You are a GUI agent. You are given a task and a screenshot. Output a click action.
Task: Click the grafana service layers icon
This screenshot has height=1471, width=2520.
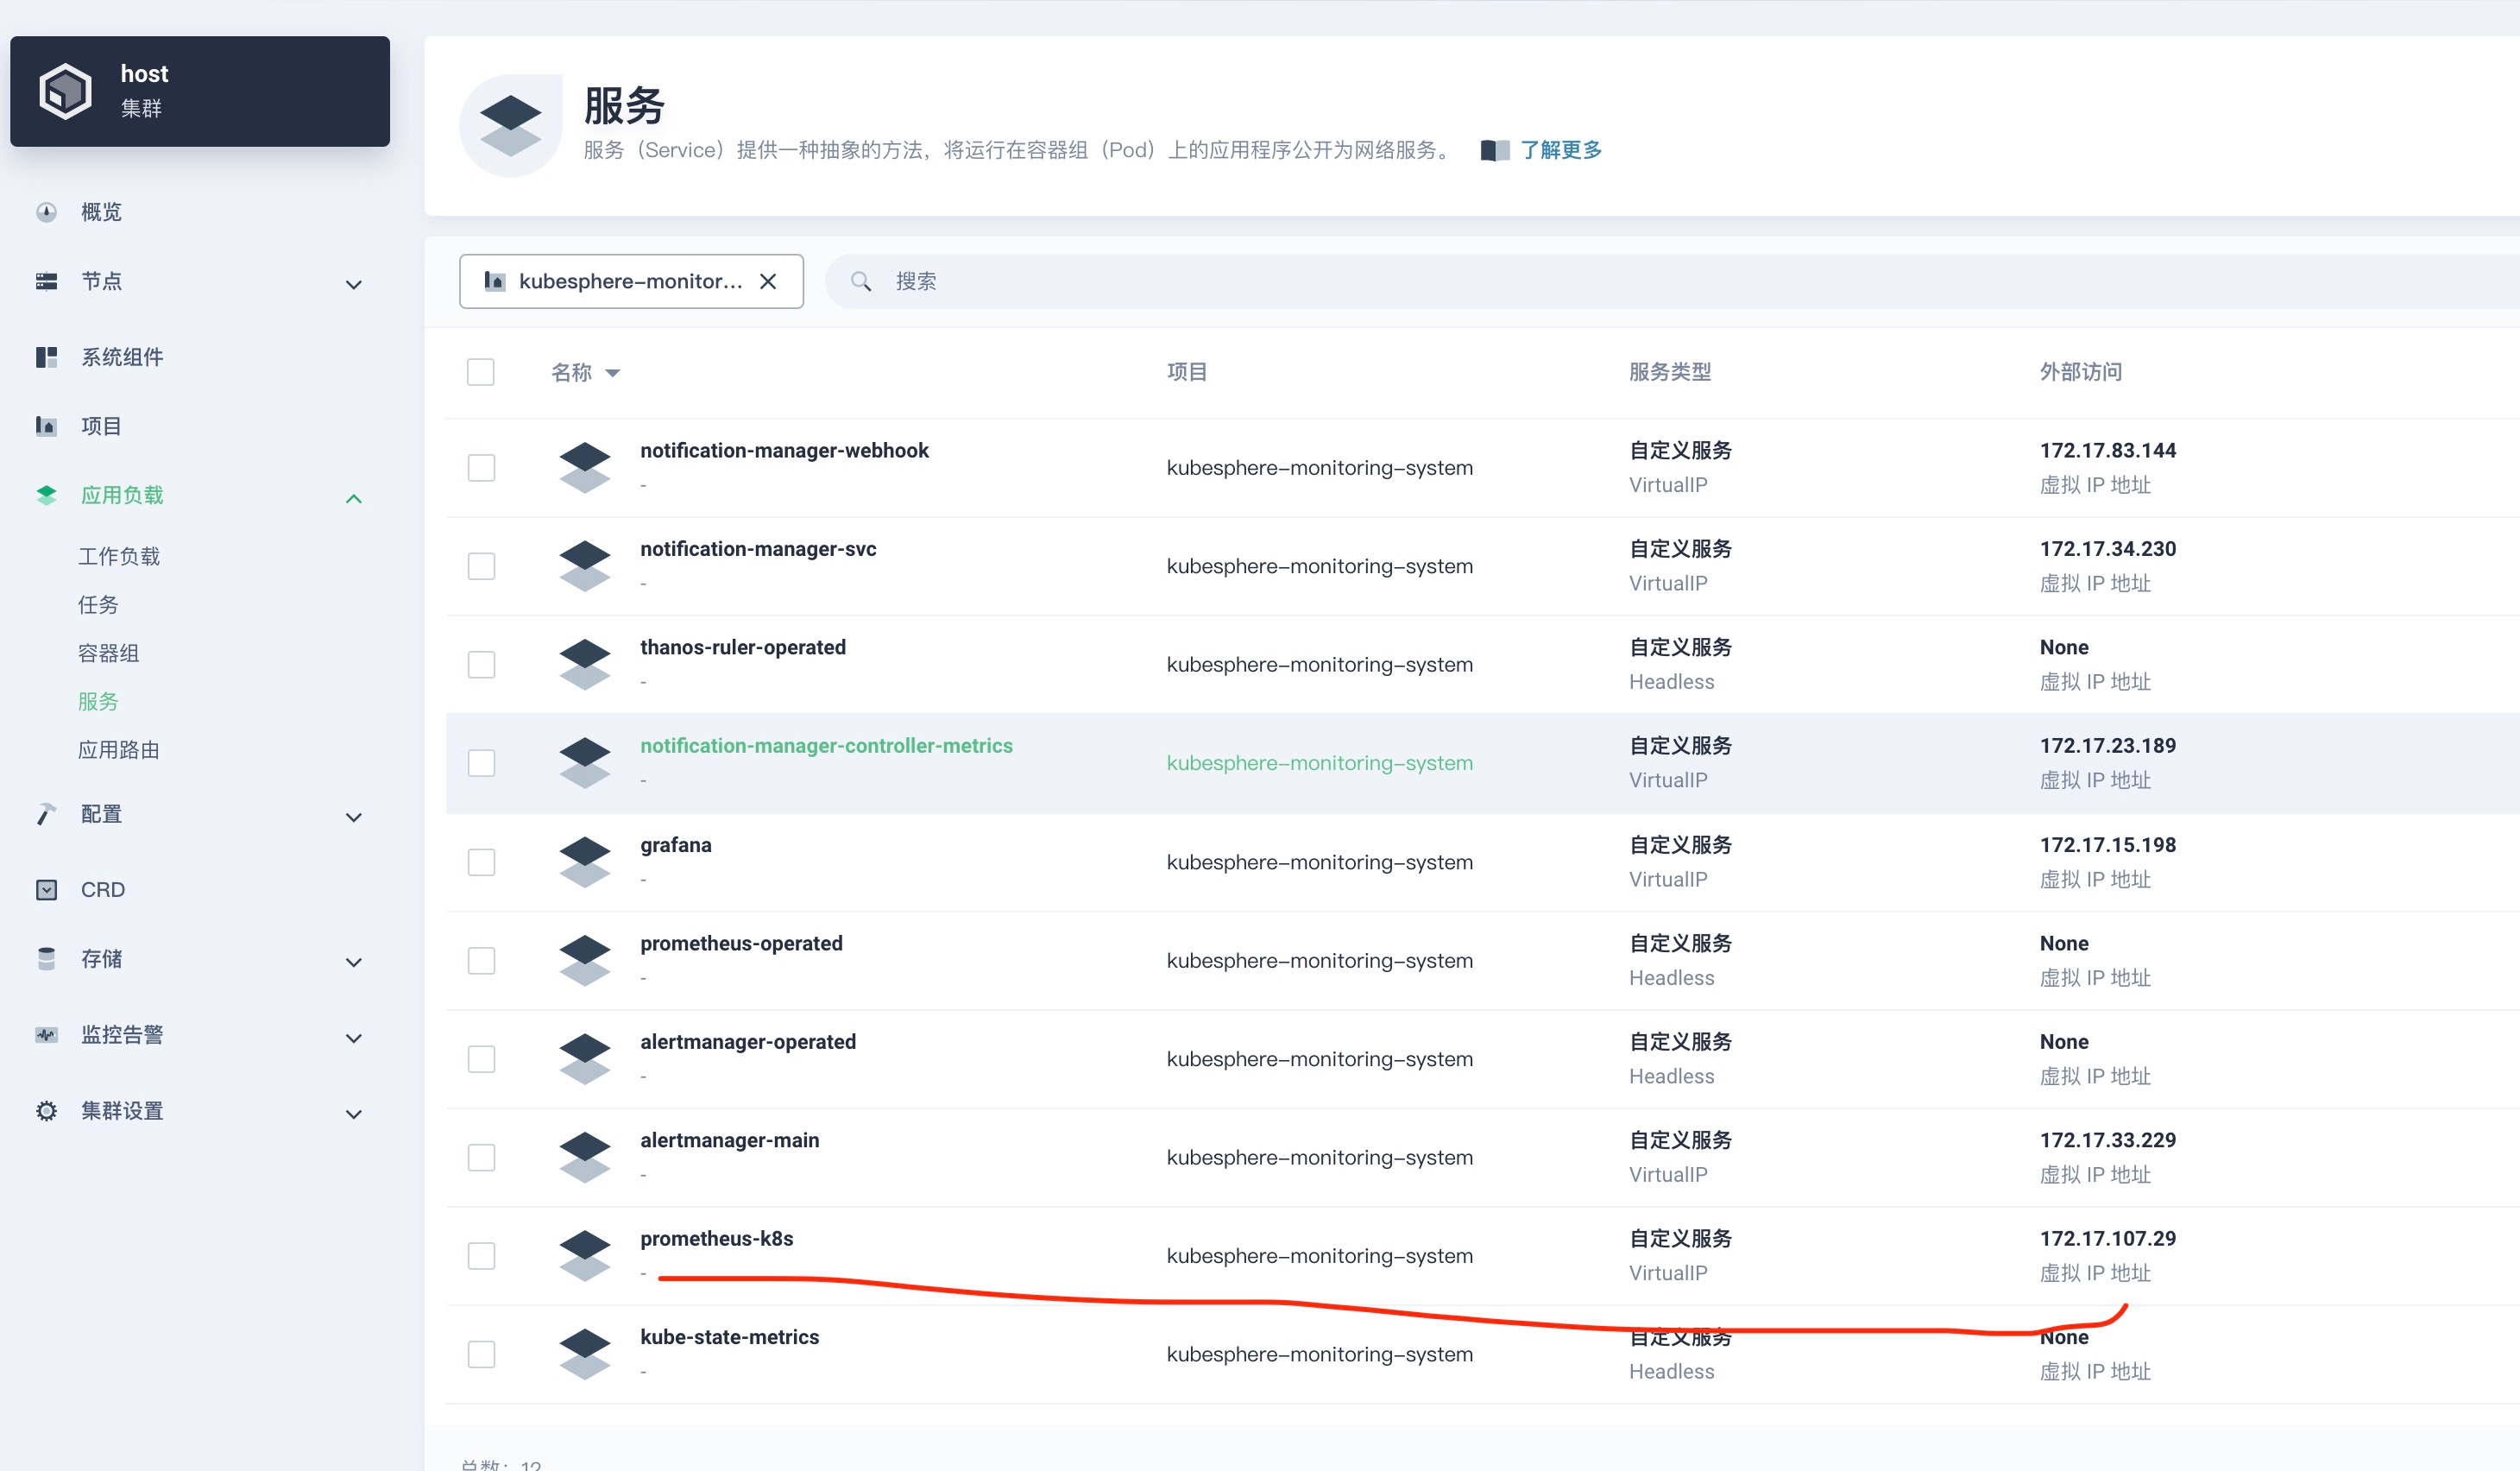(585, 861)
